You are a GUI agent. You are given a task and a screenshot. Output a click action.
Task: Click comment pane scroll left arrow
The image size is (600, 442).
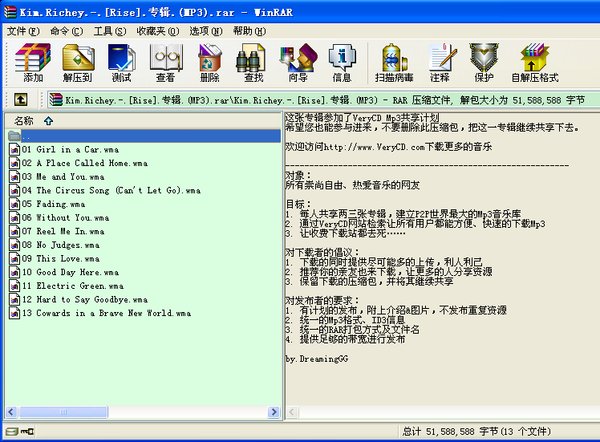pos(292,412)
